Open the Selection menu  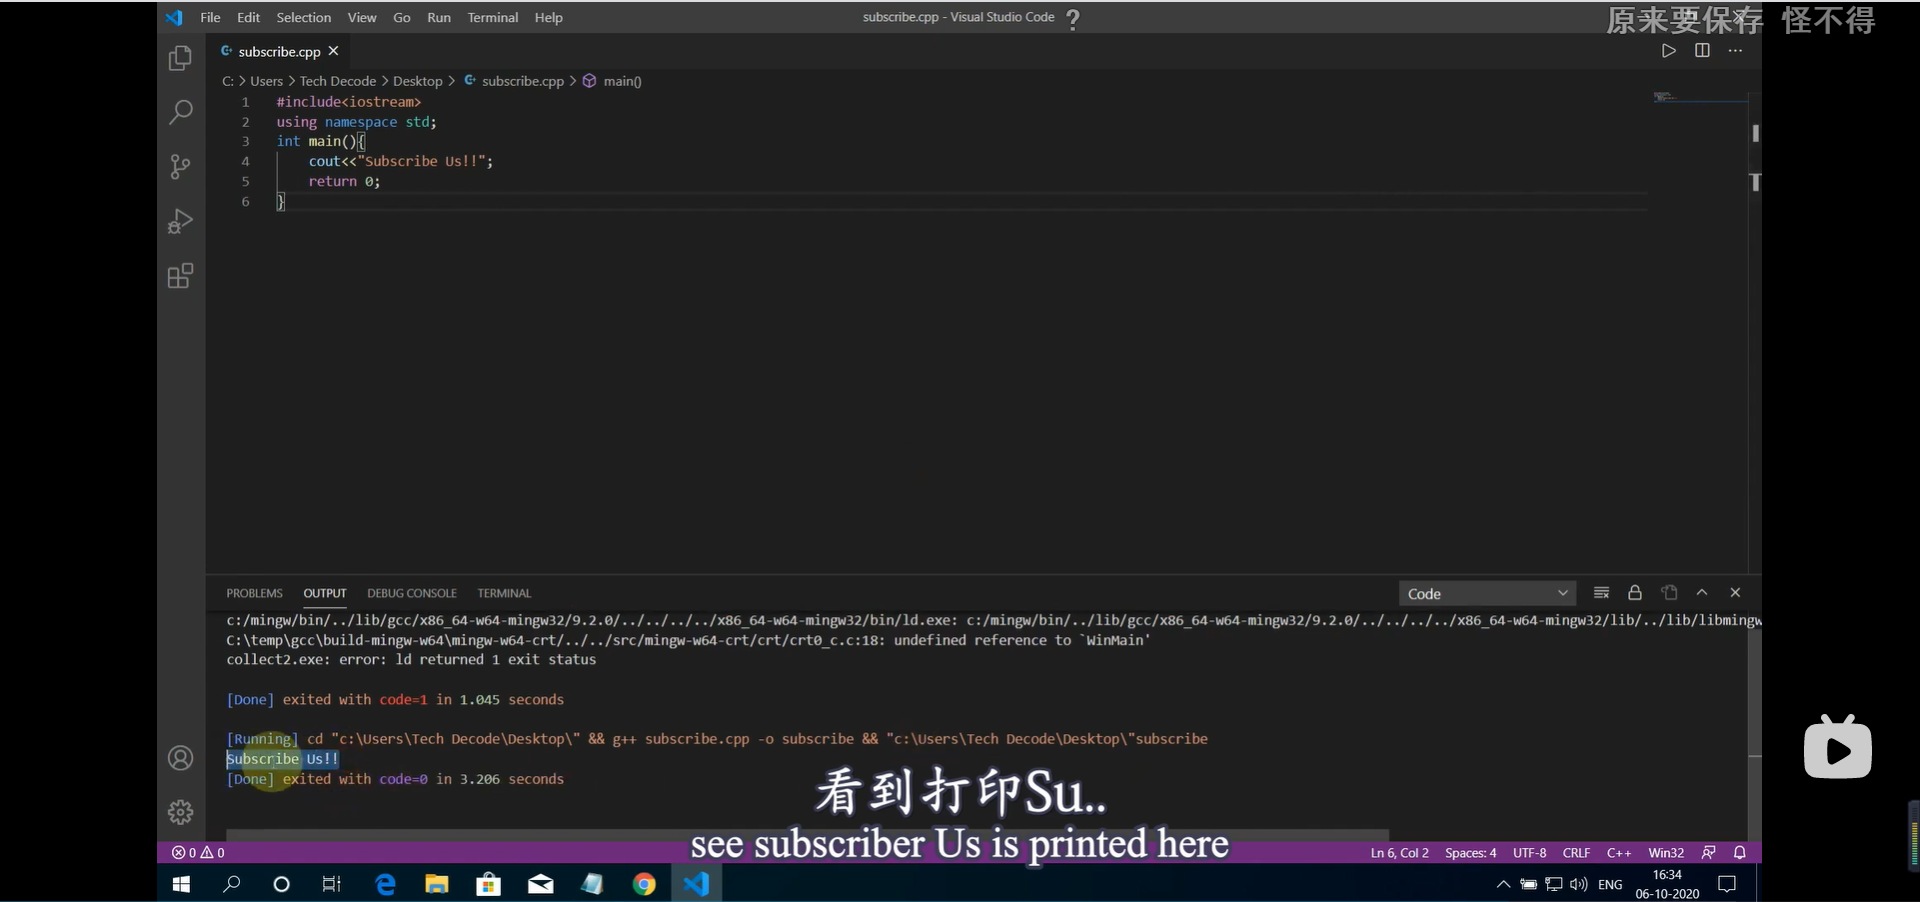[303, 17]
